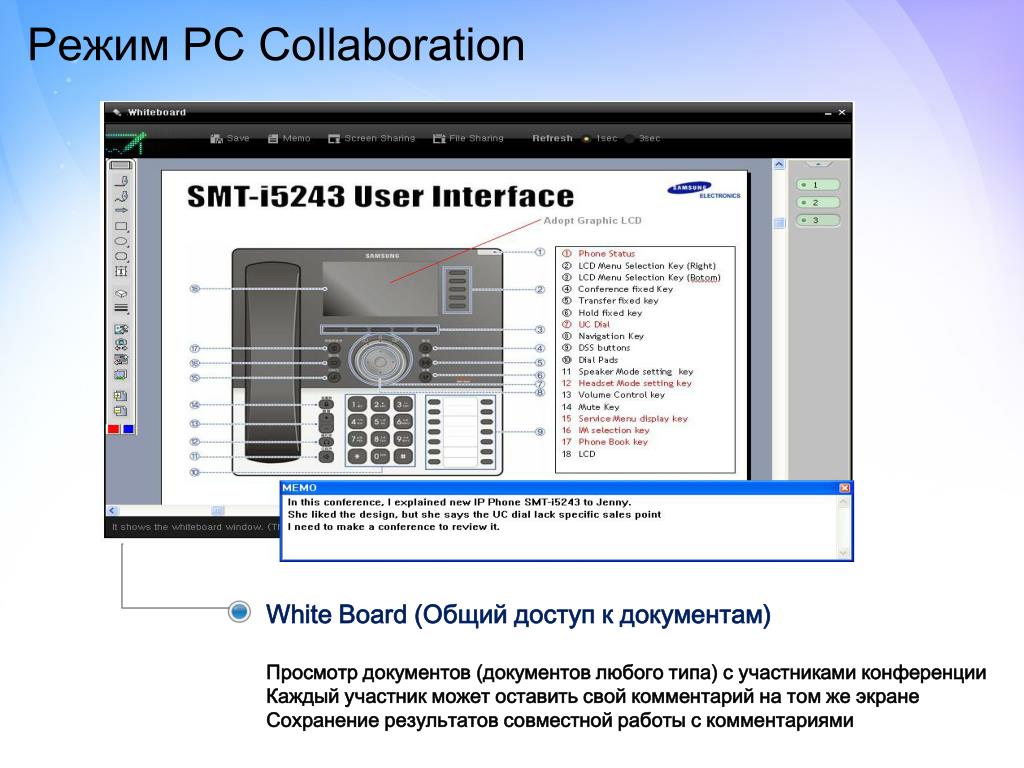
Task: Switch to whiteboard page 2
Action: pos(818,202)
